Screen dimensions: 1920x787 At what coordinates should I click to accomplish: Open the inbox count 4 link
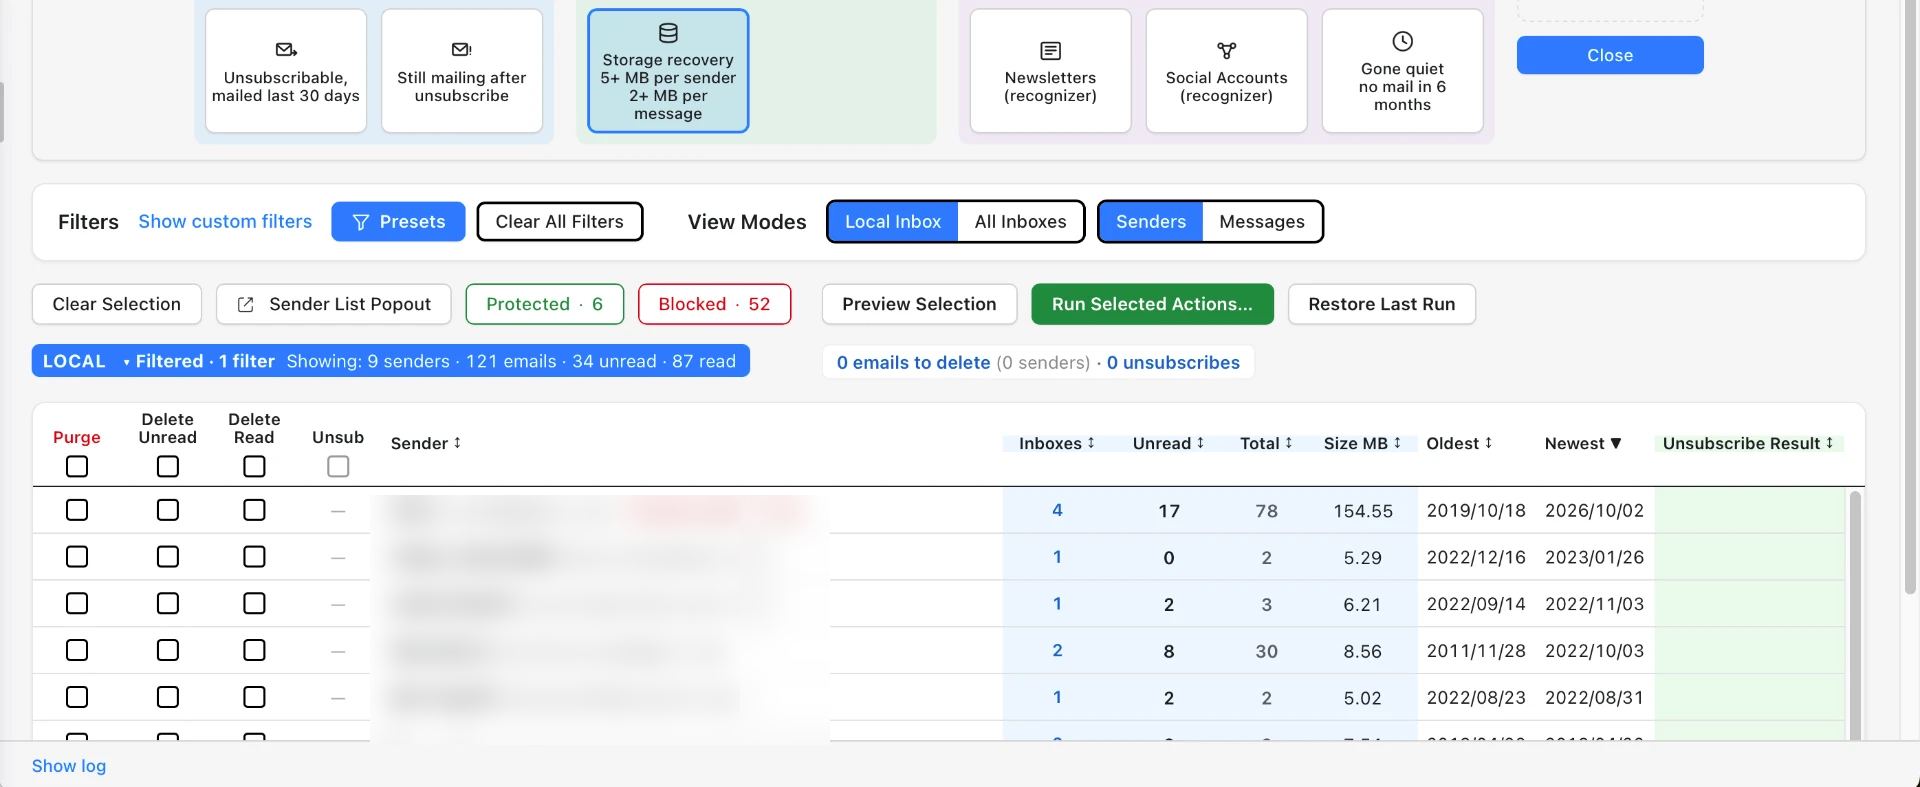point(1057,510)
